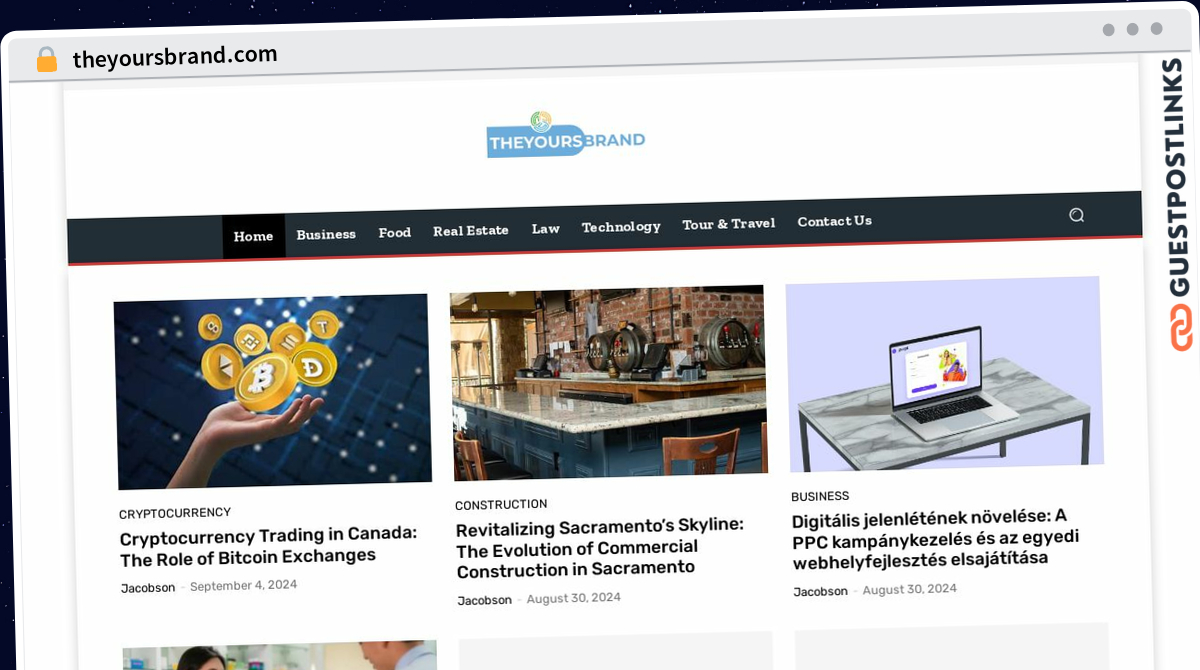Open the Real Estate menu item

471,230
